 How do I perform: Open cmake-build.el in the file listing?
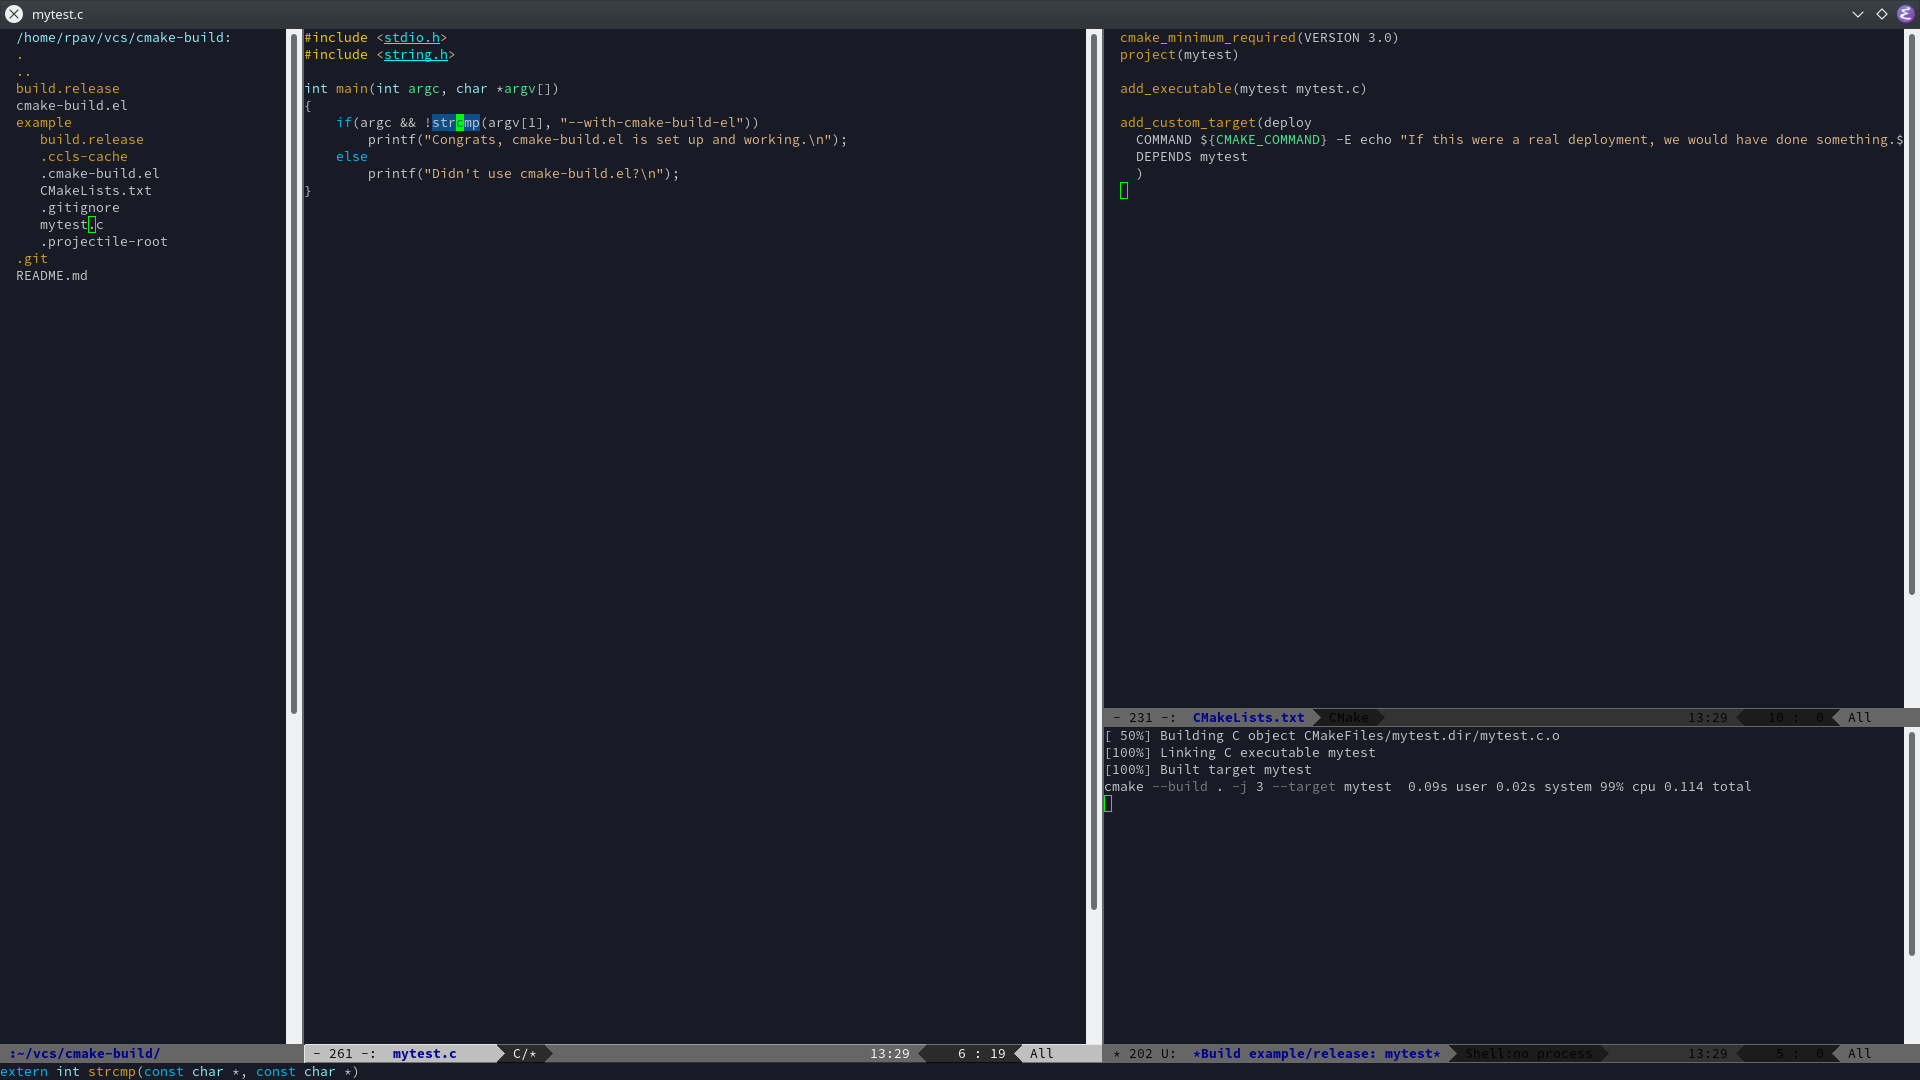(71, 105)
